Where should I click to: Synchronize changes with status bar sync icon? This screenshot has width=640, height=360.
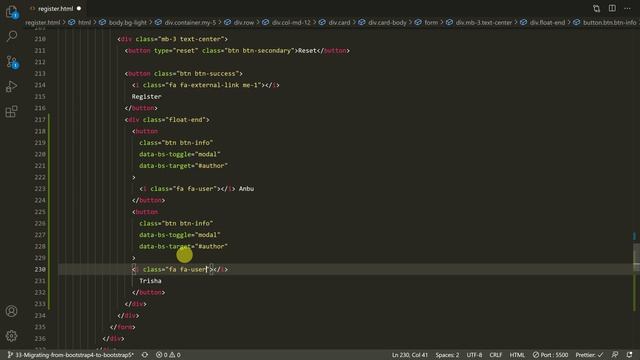click(144, 355)
